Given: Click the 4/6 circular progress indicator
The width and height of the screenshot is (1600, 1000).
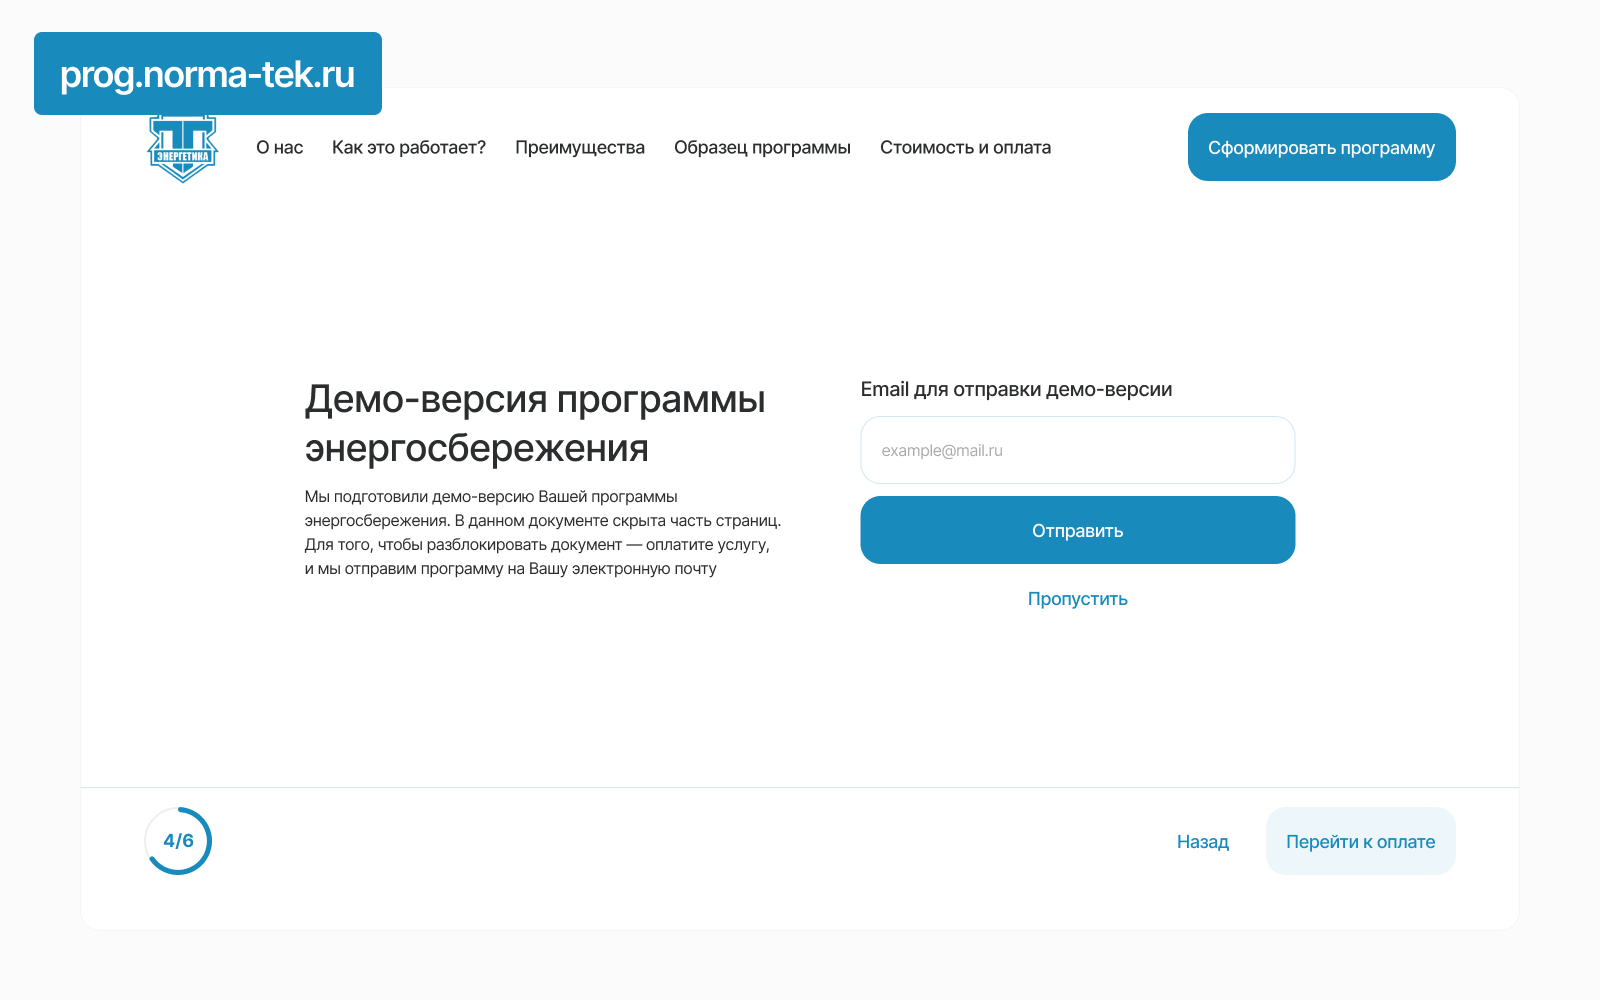Looking at the screenshot, I should pyautogui.click(x=178, y=841).
